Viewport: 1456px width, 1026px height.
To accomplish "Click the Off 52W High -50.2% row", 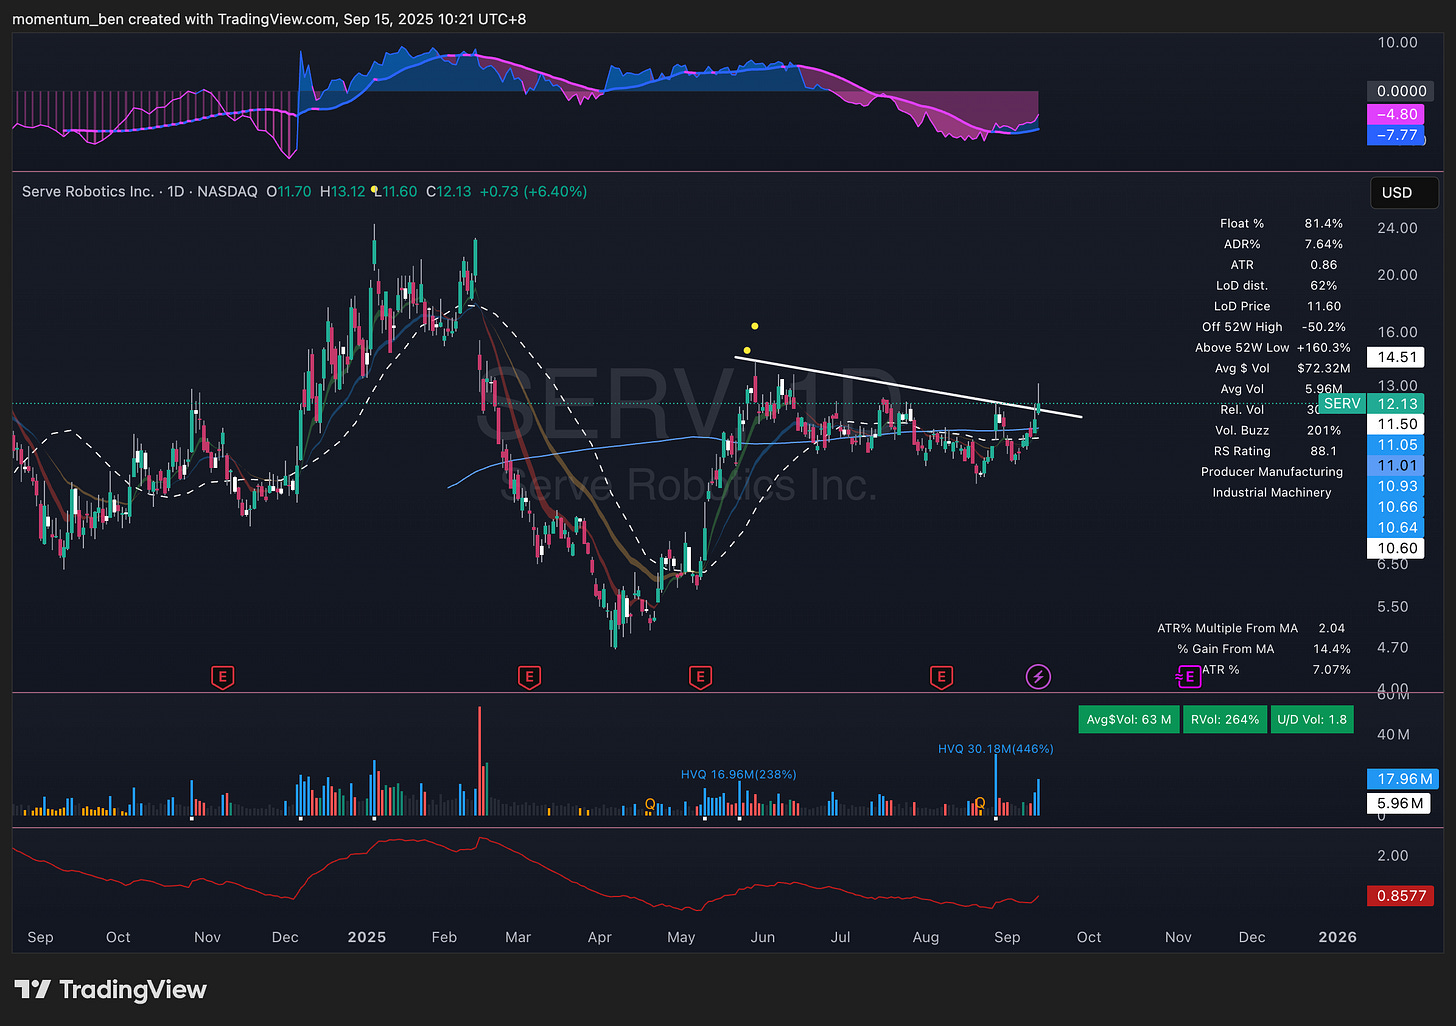I will (1274, 327).
